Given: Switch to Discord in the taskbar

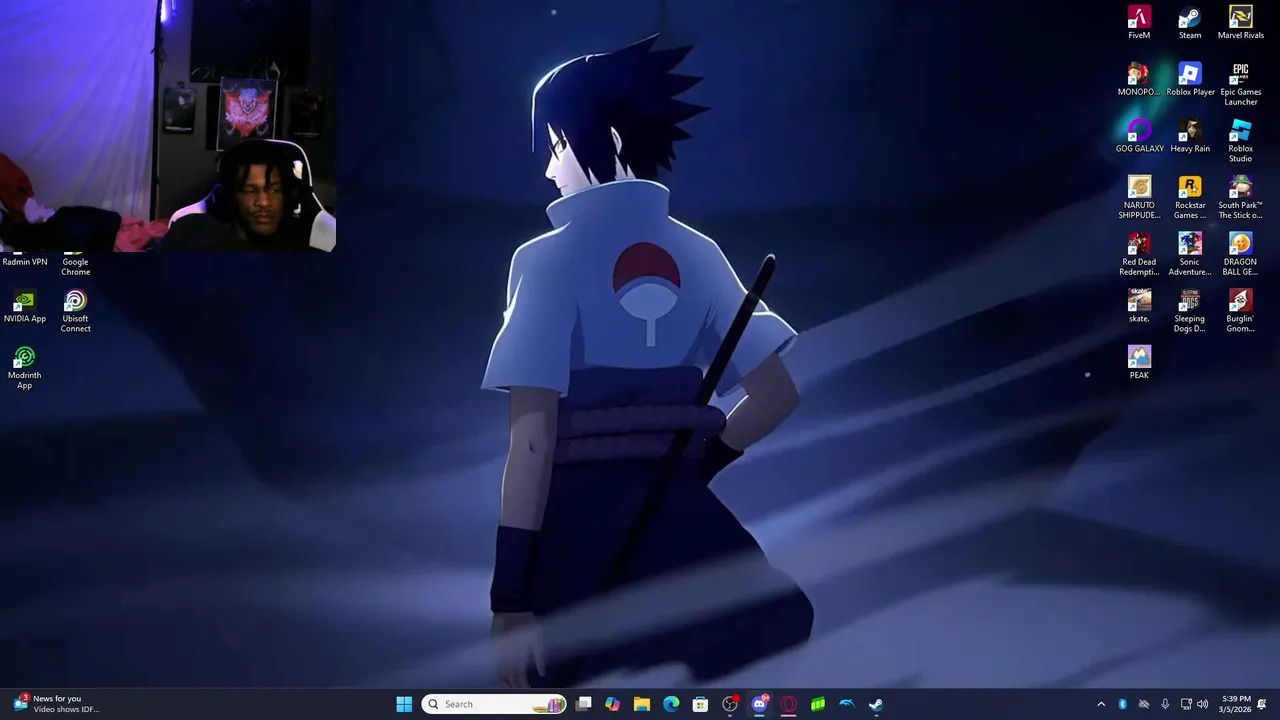Looking at the screenshot, I should [759, 704].
